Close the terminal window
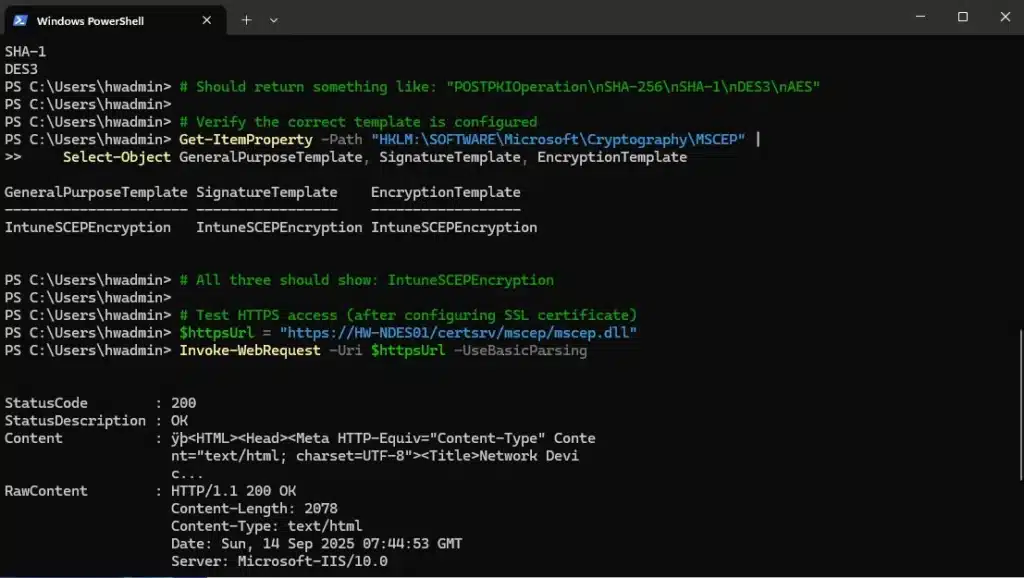1024x578 pixels. [x=1005, y=17]
